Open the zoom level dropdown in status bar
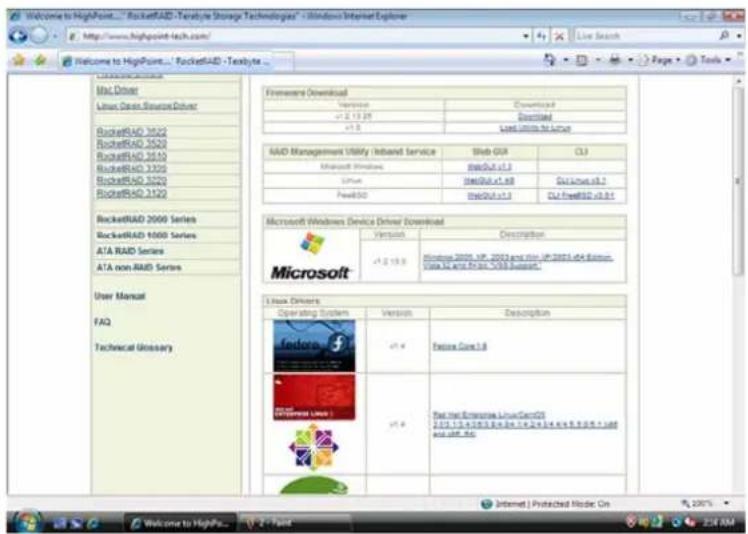 [x=726, y=503]
